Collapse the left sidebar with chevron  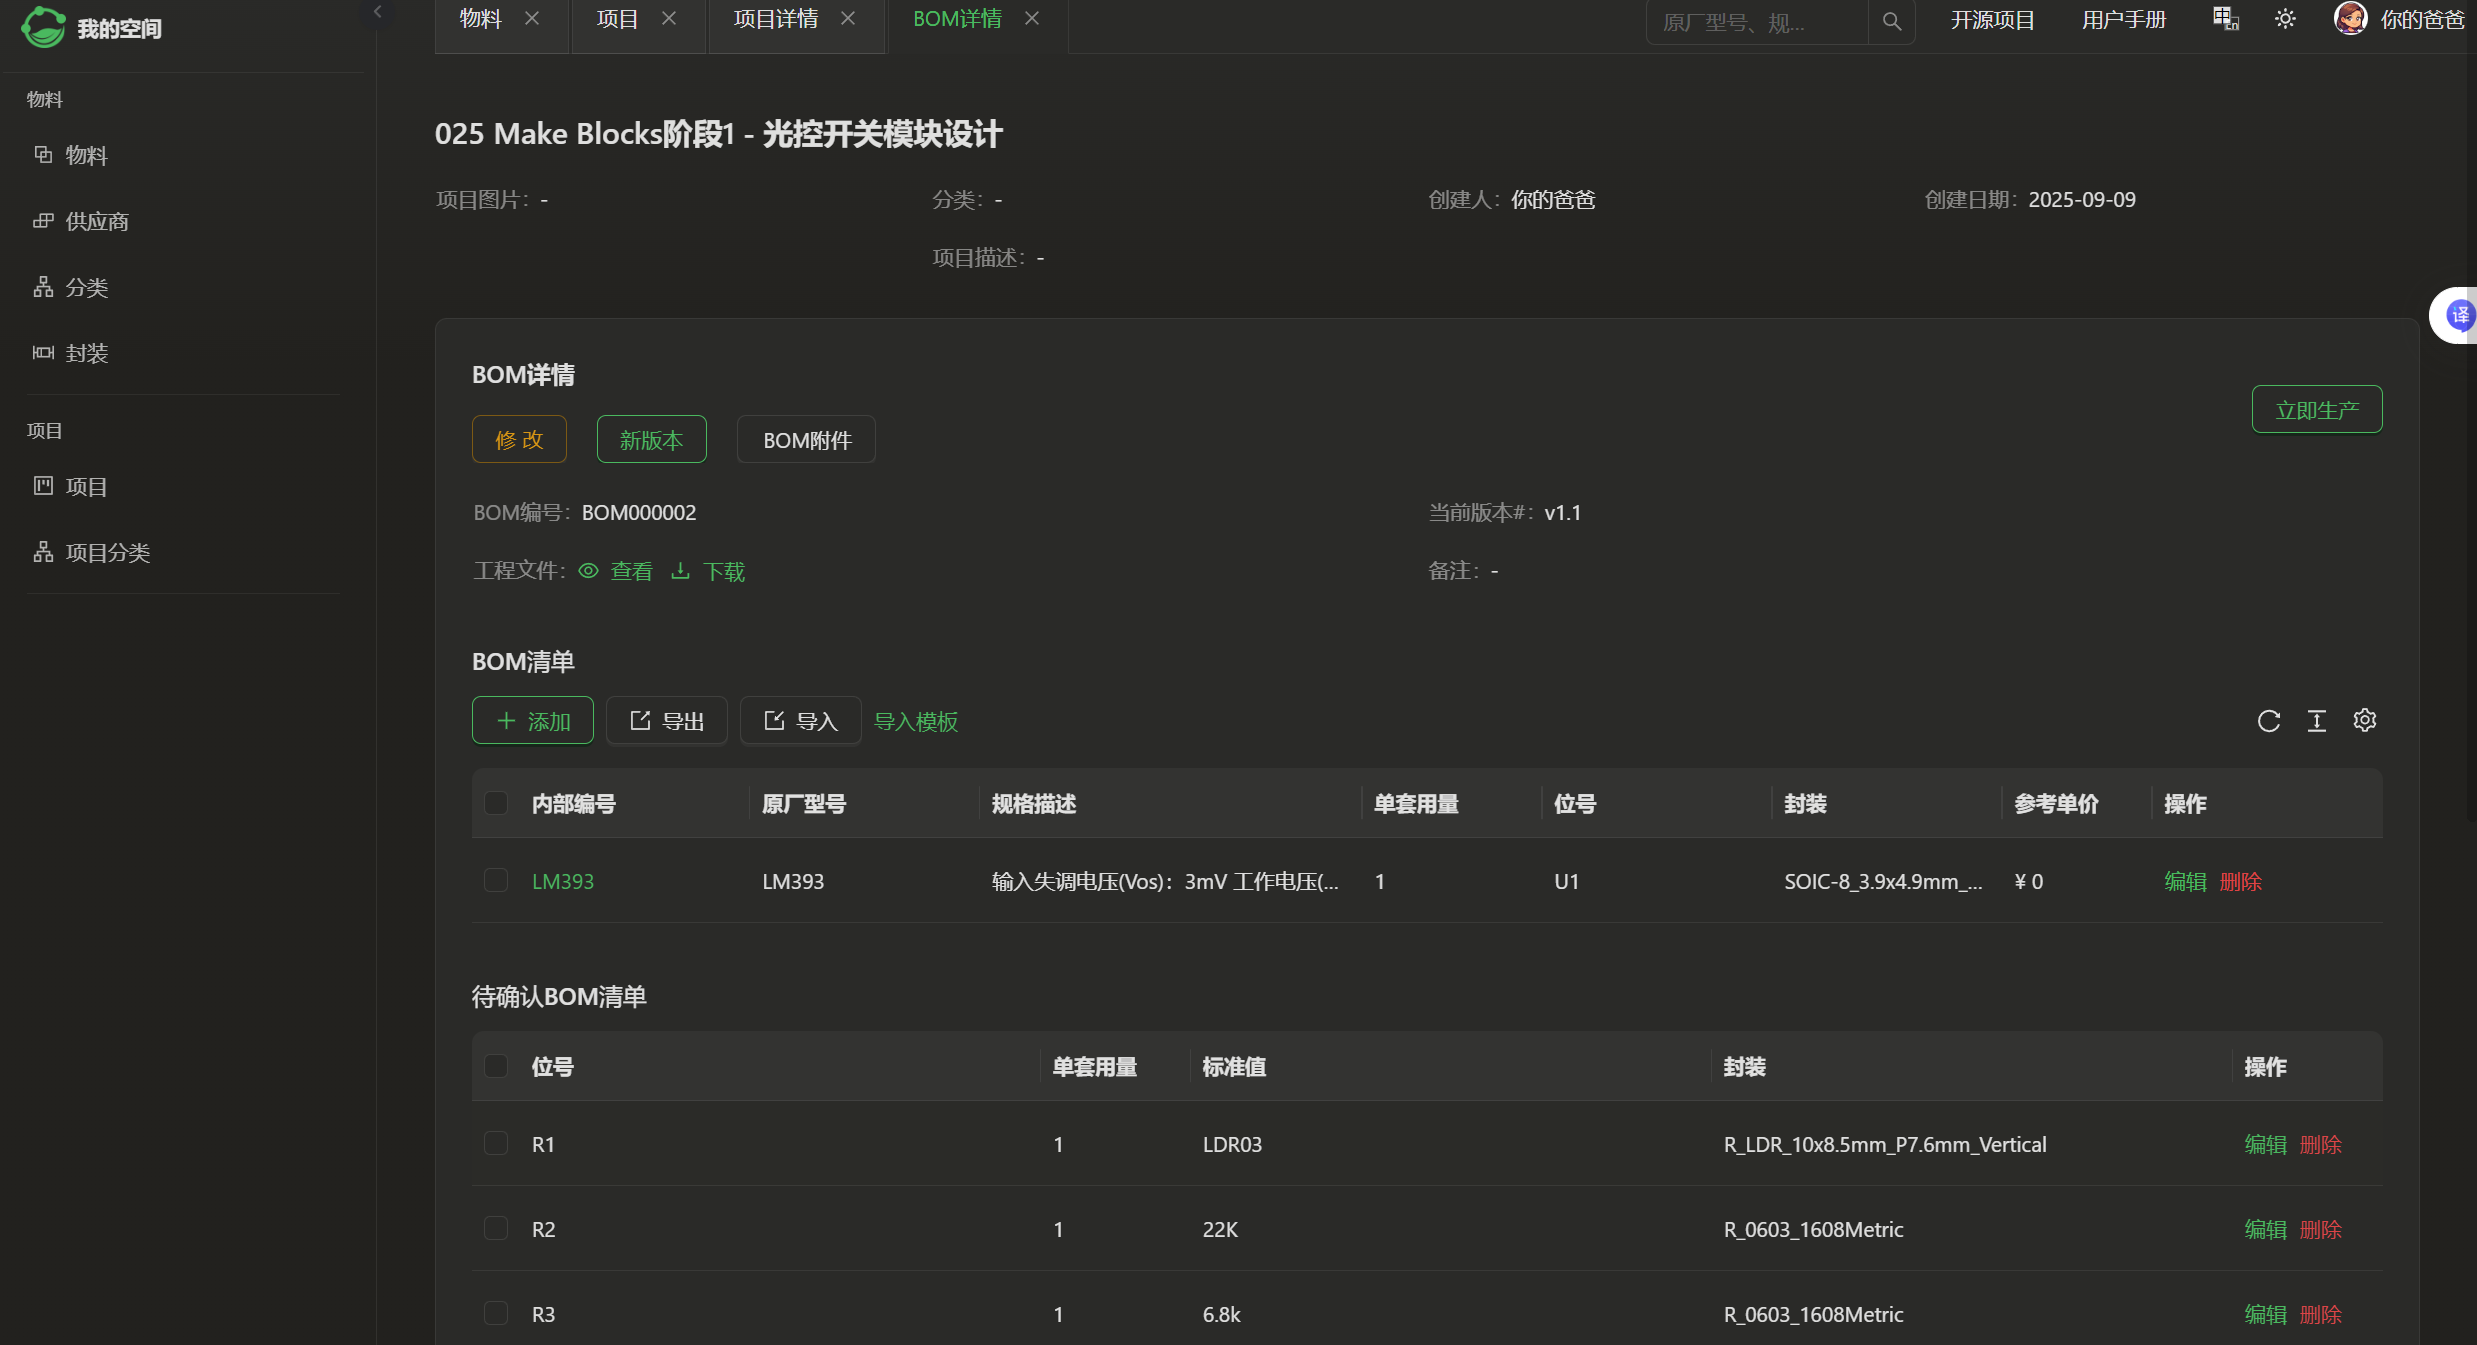tap(378, 12)
